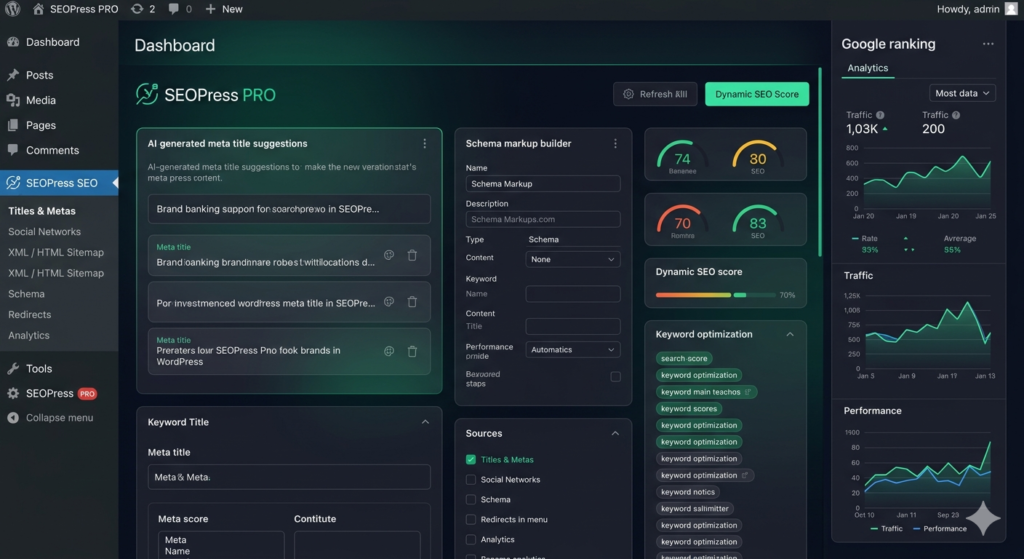1024x559 pixels.
Task: Open AI meta title suggestions options menu
Action: tap(424, 144)
